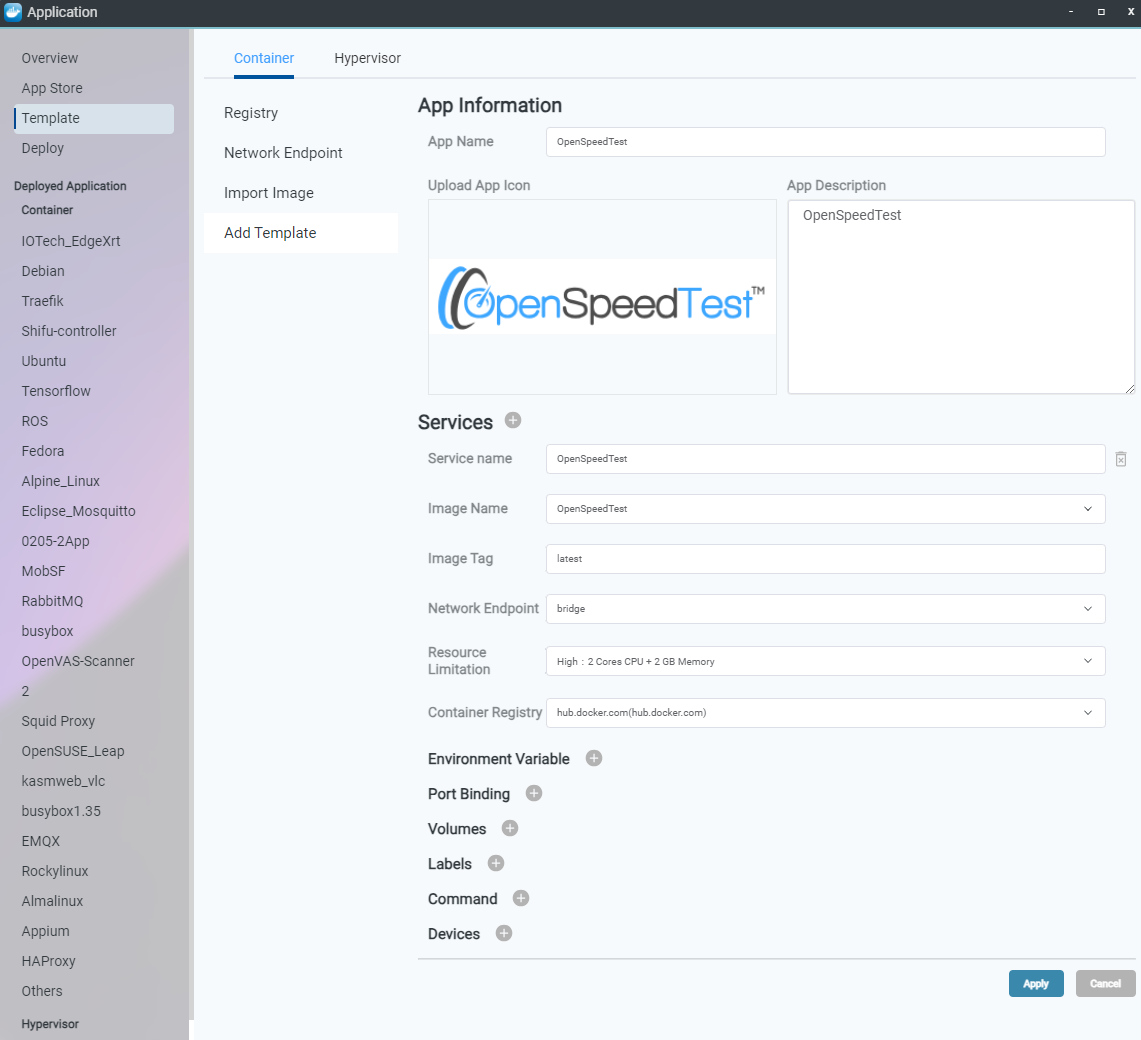Select the container named 2

point(25,691)
